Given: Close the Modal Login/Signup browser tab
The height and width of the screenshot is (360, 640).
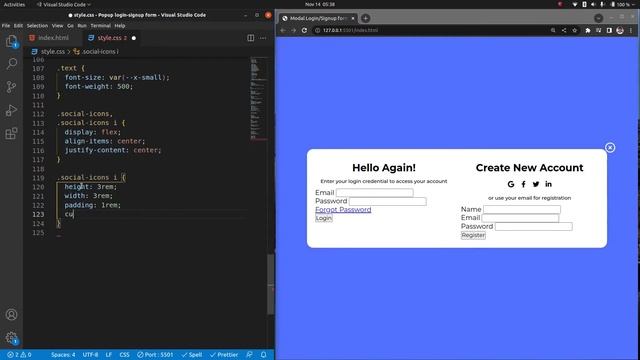Looking at the screenshot, I should click(353, 18).
